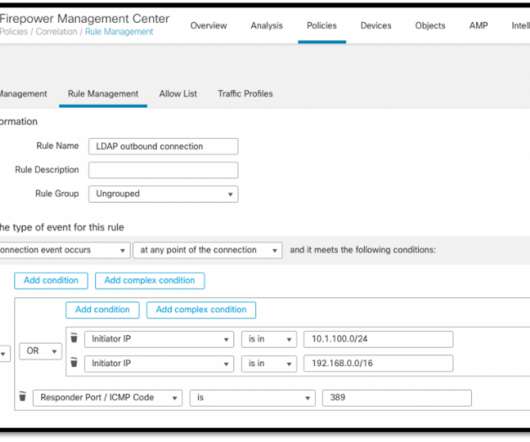Open the AMP menu

(x=478, y=26)
